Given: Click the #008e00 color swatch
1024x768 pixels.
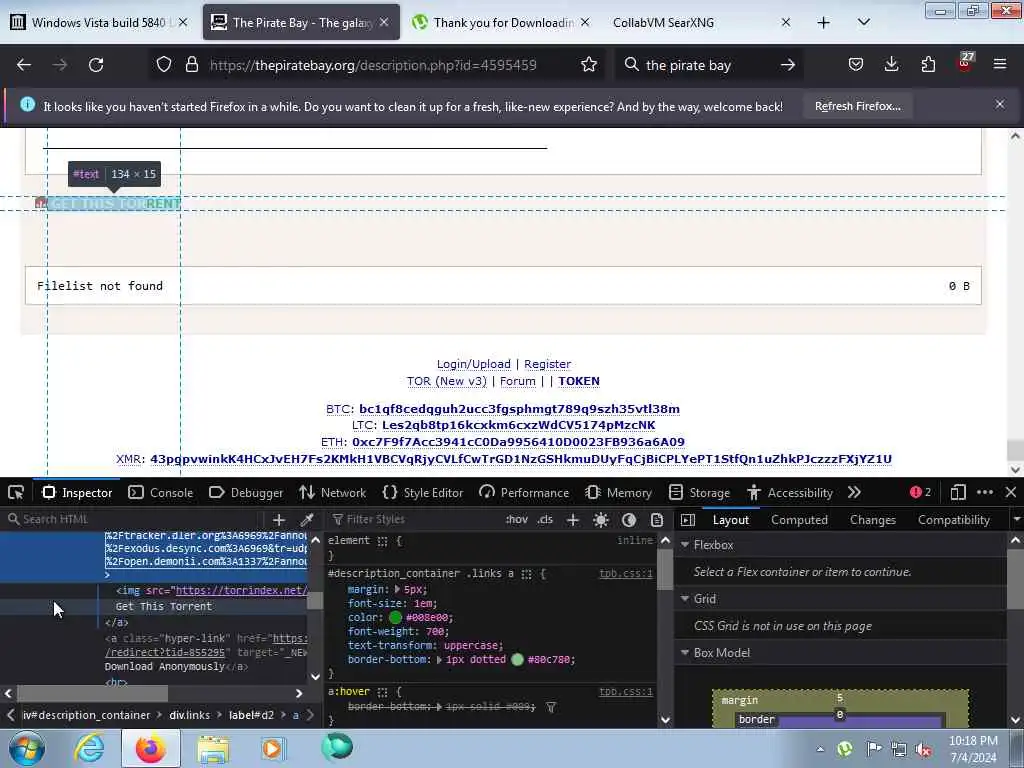Looking at the screenshot, I should click(x=395, y=617).
